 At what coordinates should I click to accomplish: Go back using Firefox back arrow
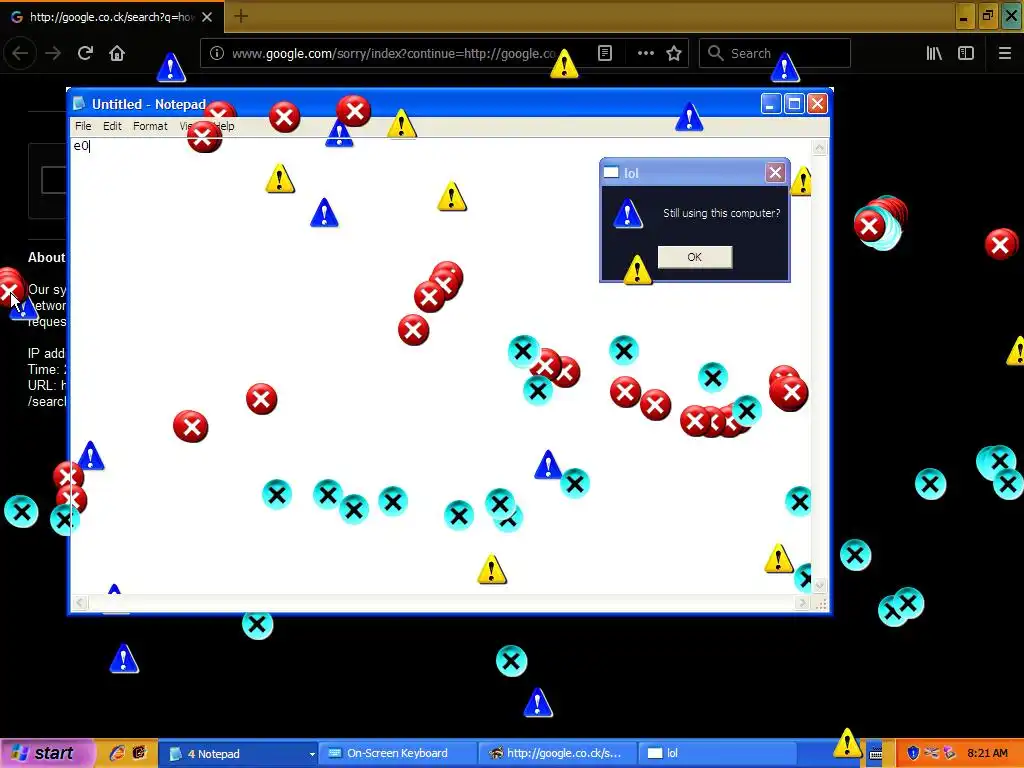pos(20,53)
